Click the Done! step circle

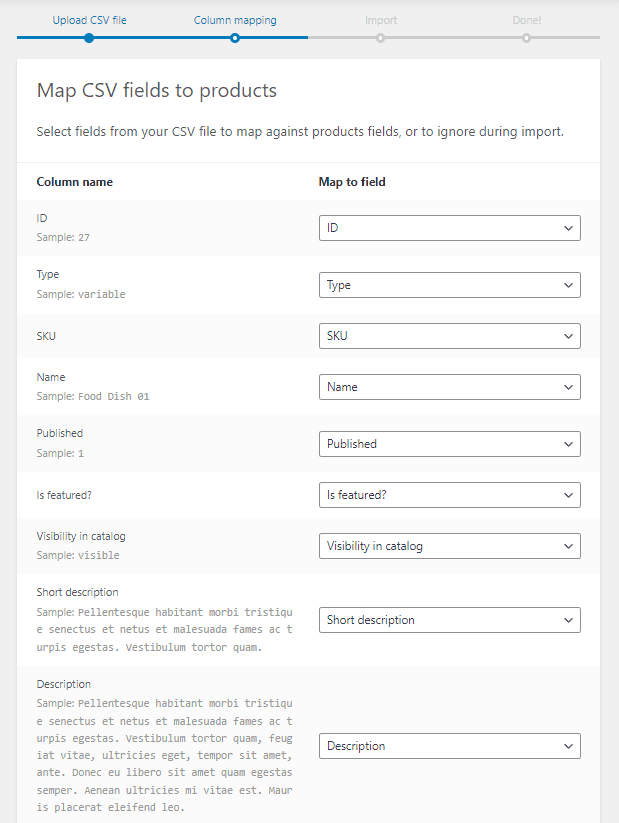coord(526,38)
